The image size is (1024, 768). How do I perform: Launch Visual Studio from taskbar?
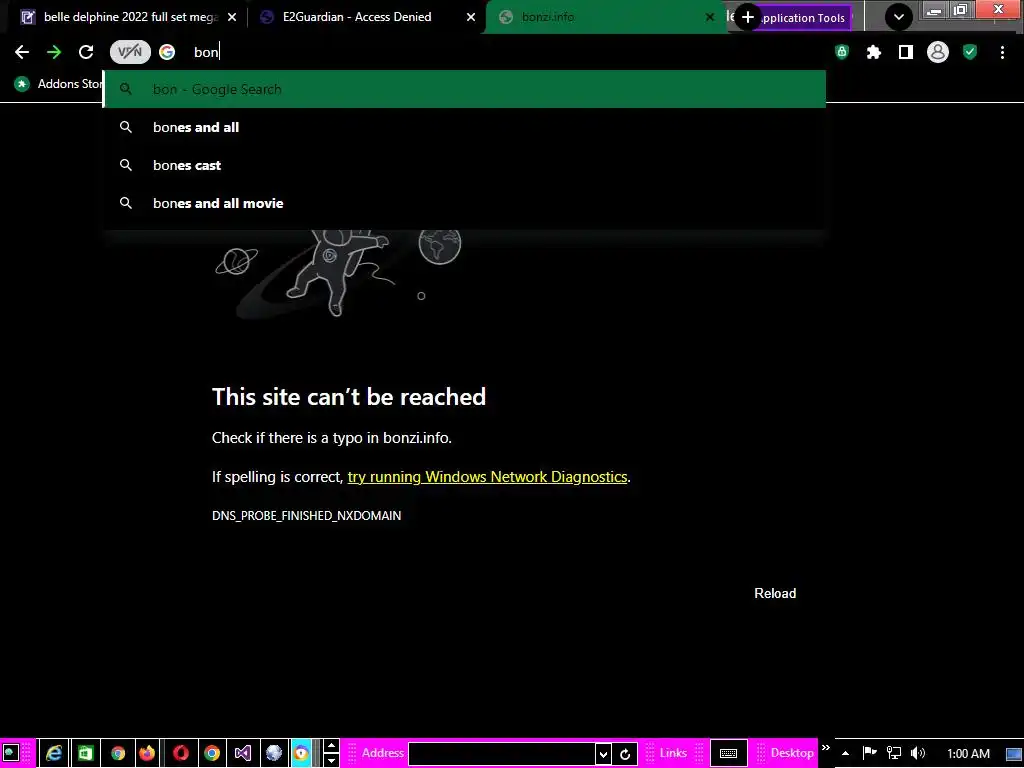(243, 753)
